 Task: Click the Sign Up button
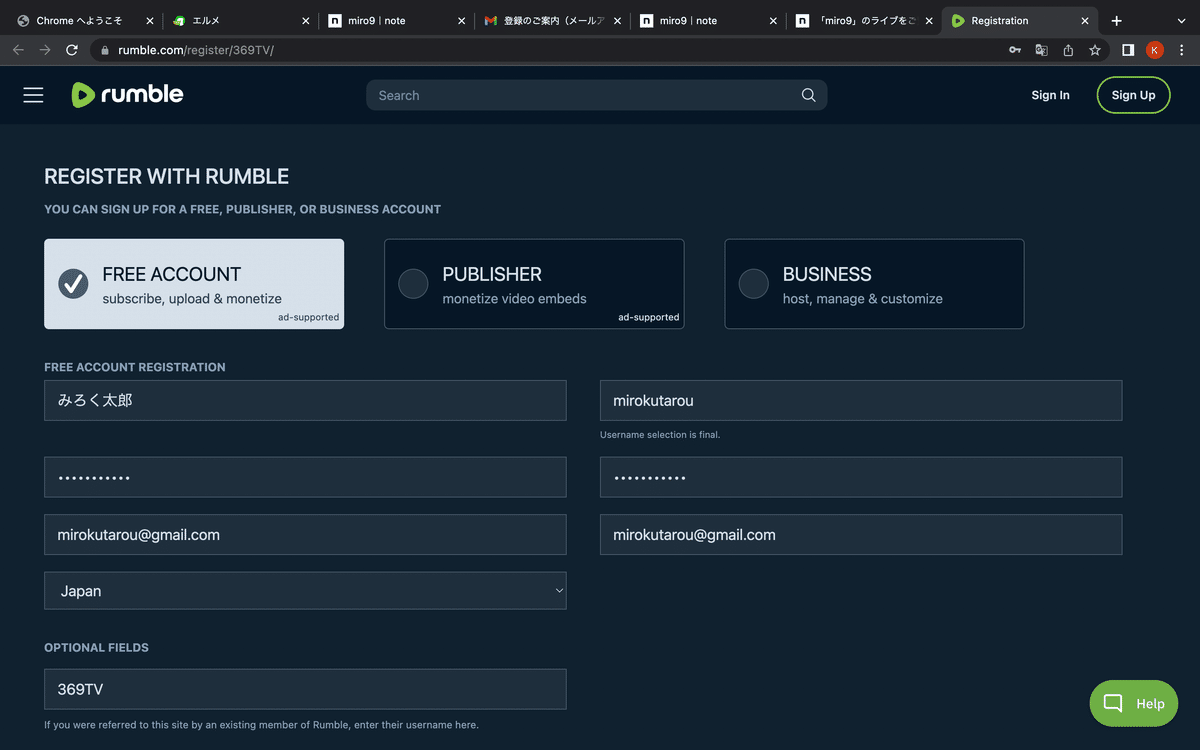point(1133,95)
